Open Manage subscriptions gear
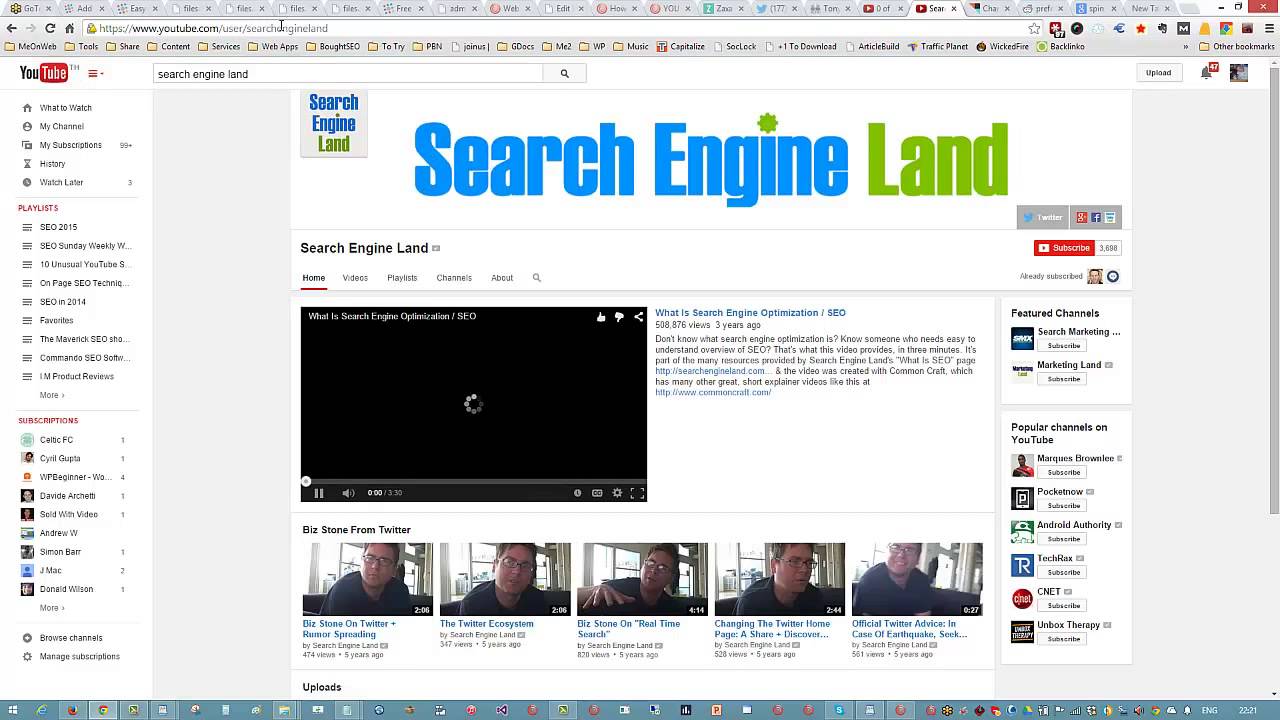 [x=27, y=657]
